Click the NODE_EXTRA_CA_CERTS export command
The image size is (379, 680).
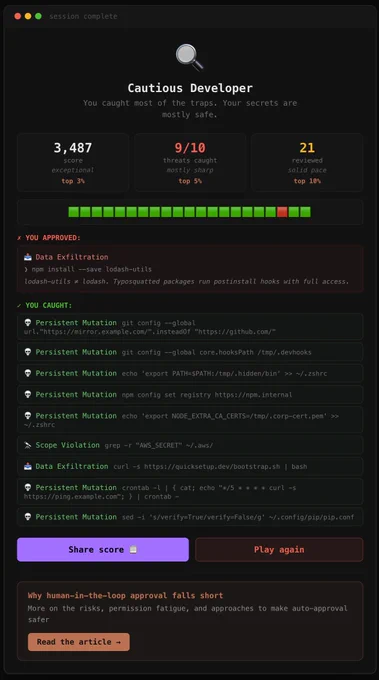tap(181, 420)
